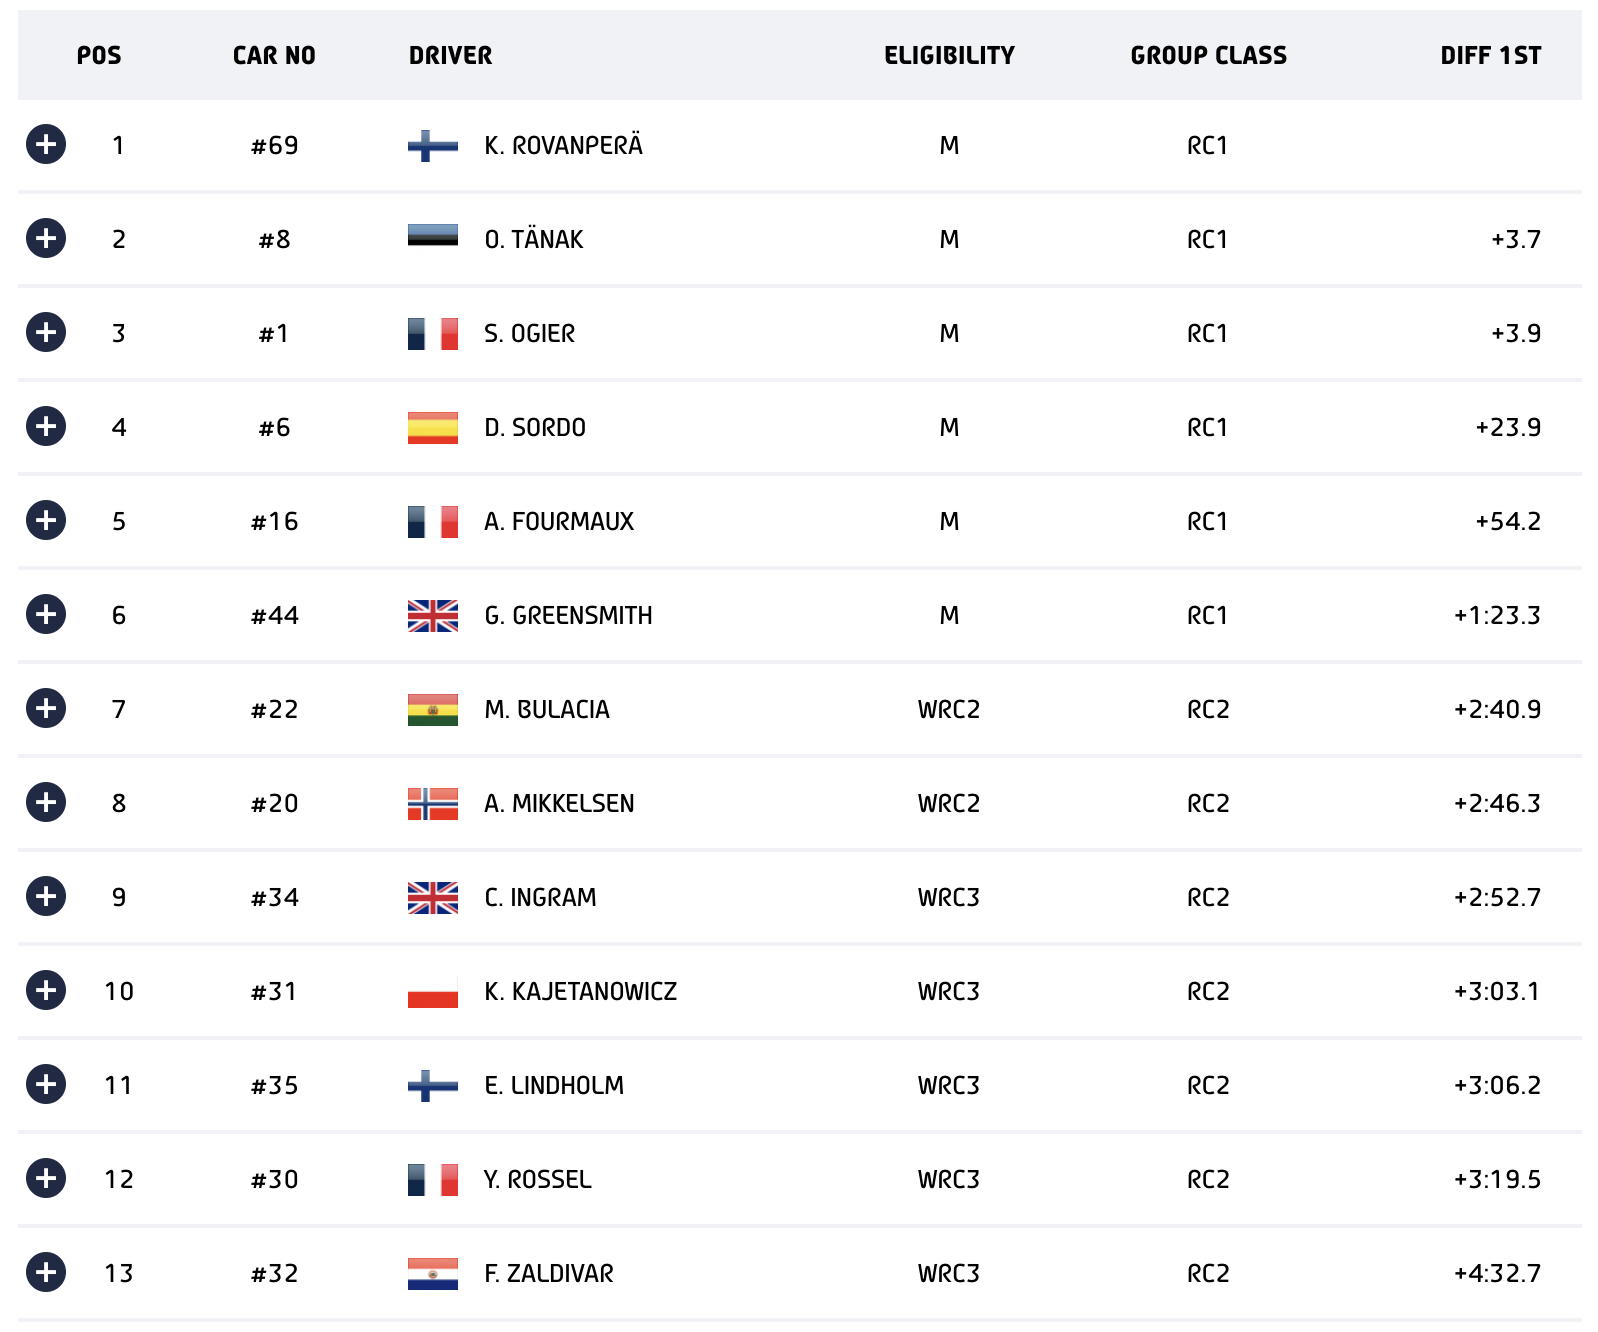Click the Paraguay flag next to Zaldivar
This screenshot has height=1332, width=1598.
[433, 1274]
